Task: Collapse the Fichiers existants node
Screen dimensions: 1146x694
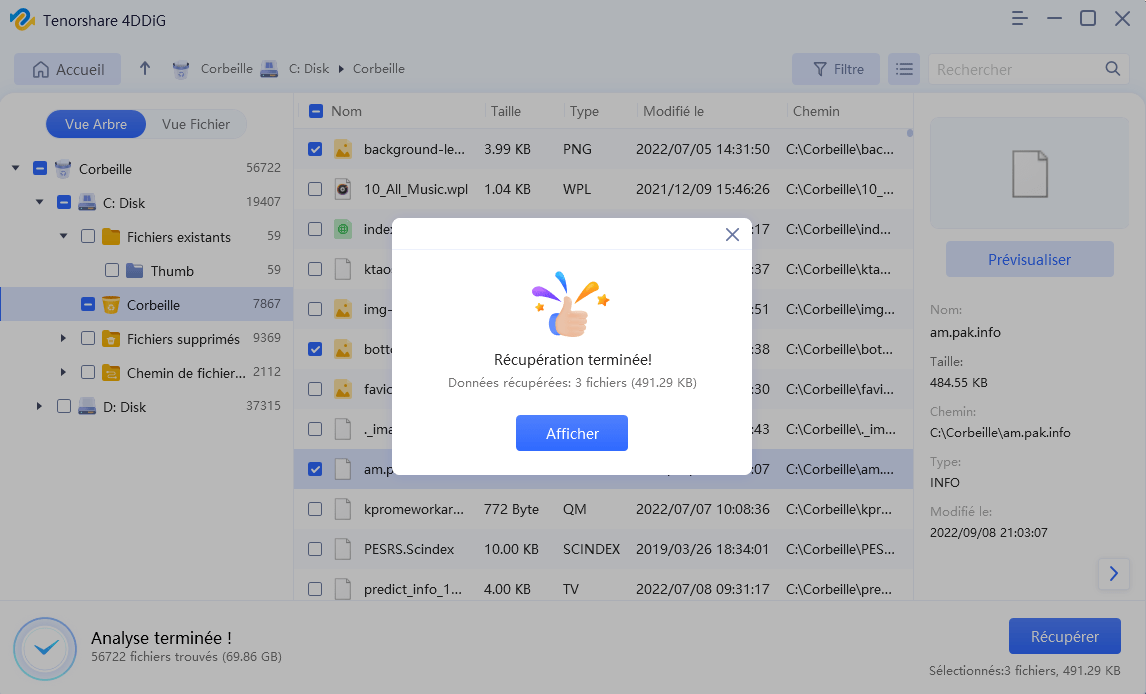Action: click(x=64, y=236)
